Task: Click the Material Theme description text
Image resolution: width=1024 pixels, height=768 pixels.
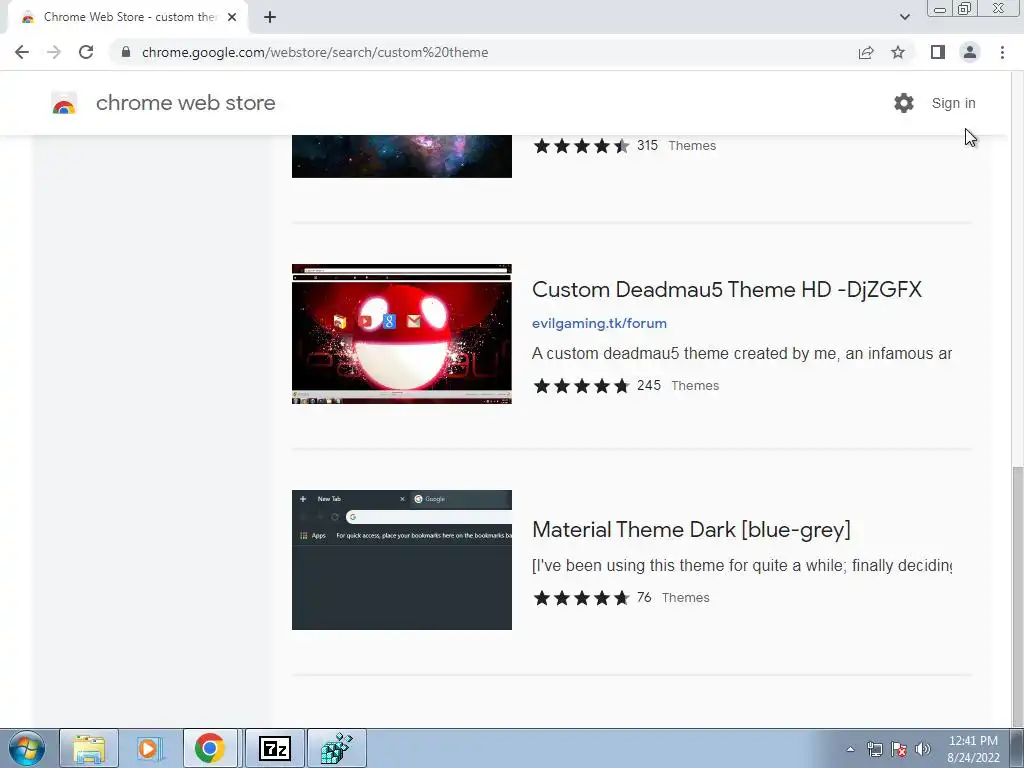Action: pyautogui.click(x=741, y=566)
